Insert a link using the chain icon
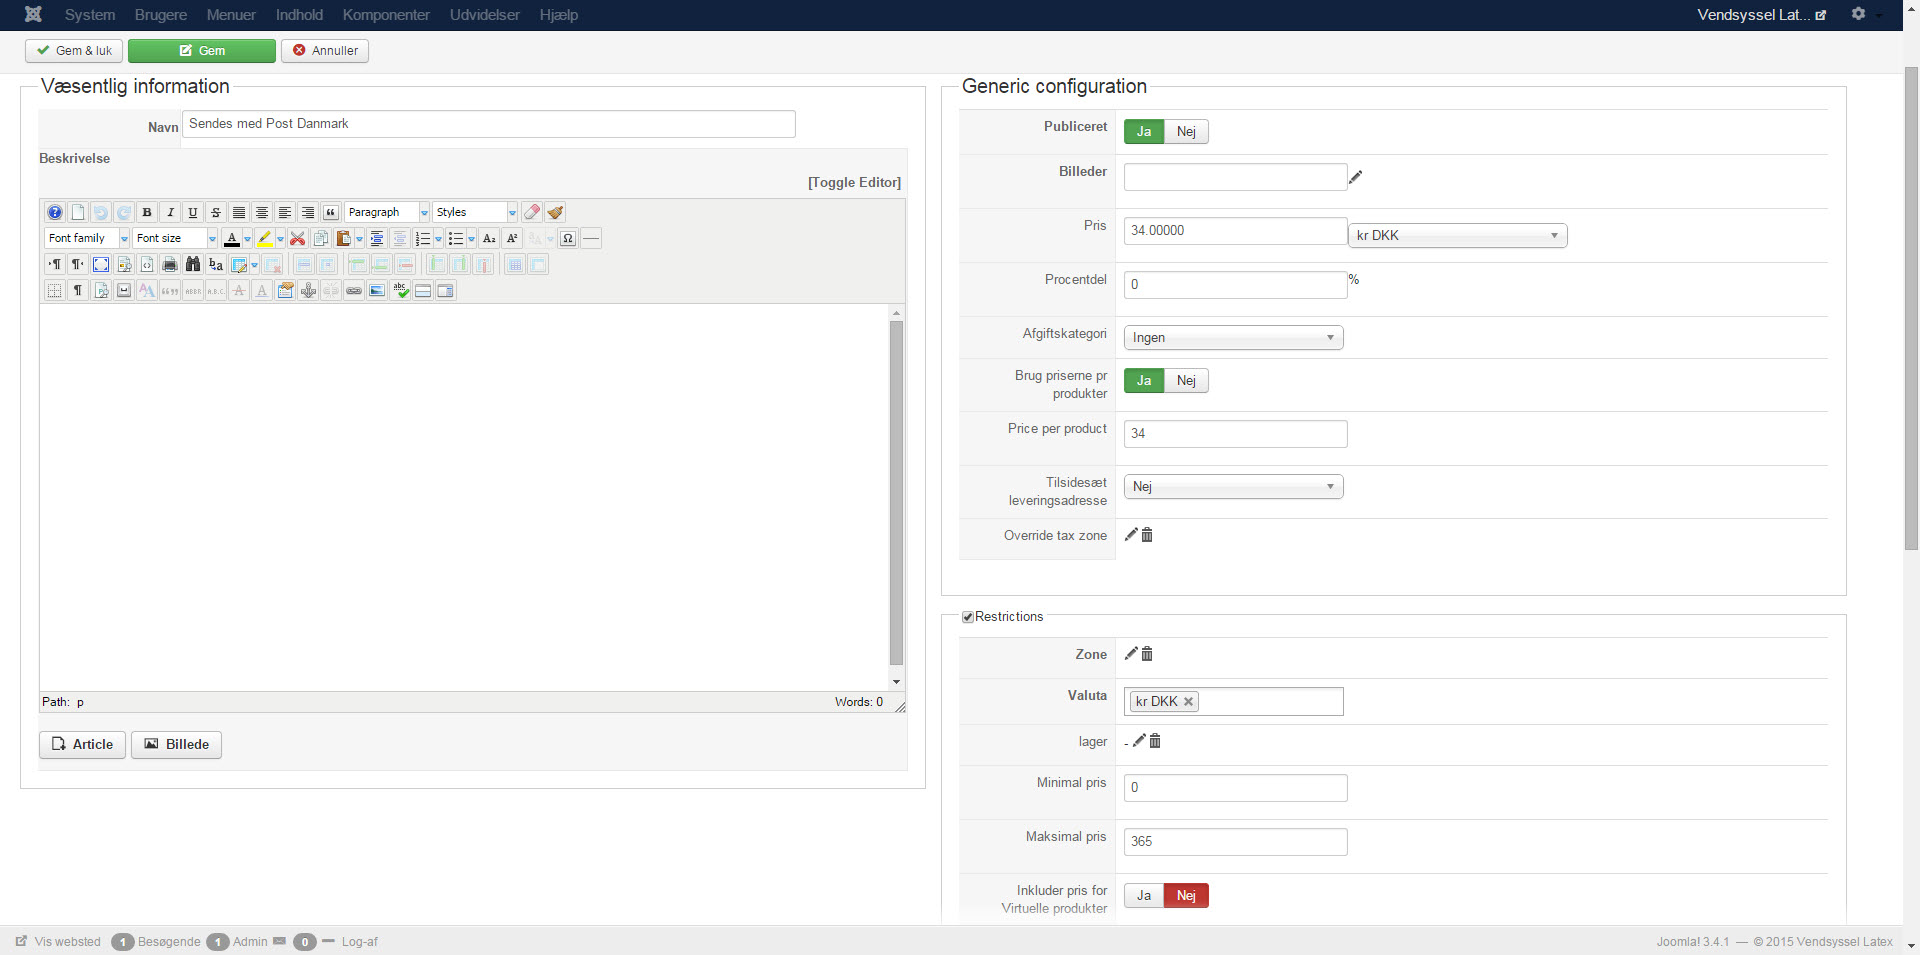The image size is (1920, 955). 354,290
